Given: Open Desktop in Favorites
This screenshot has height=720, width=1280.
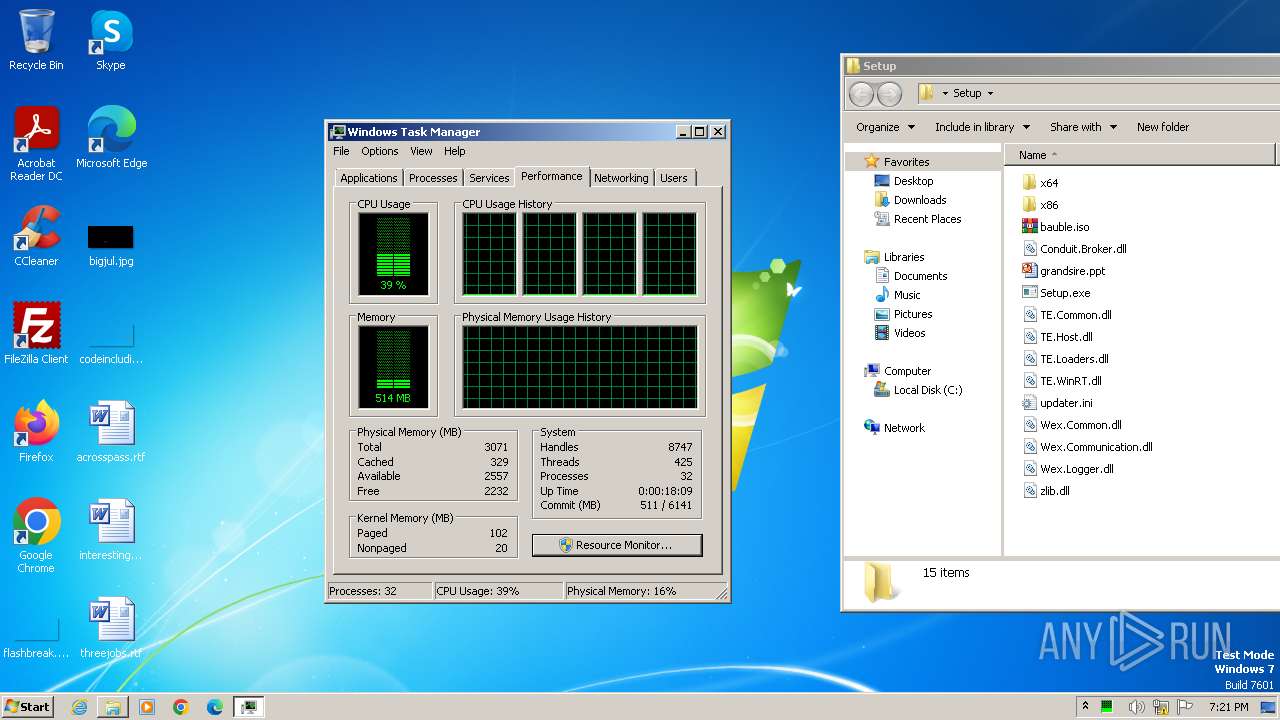Looking at the screenshot, I should (x=903, y=181).
